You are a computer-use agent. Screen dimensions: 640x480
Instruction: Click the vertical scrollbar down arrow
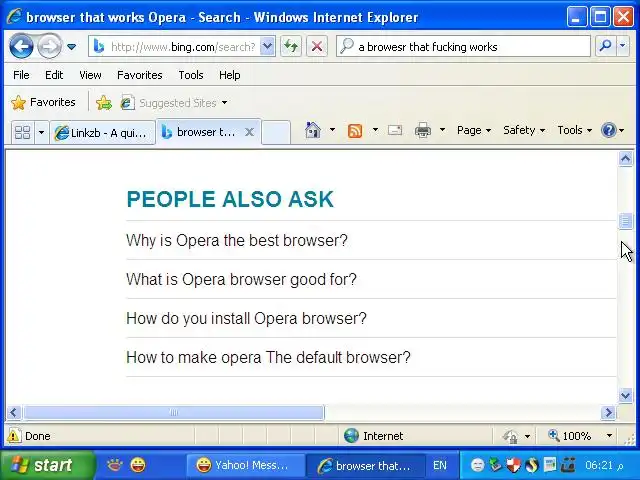tap(625, 395)
